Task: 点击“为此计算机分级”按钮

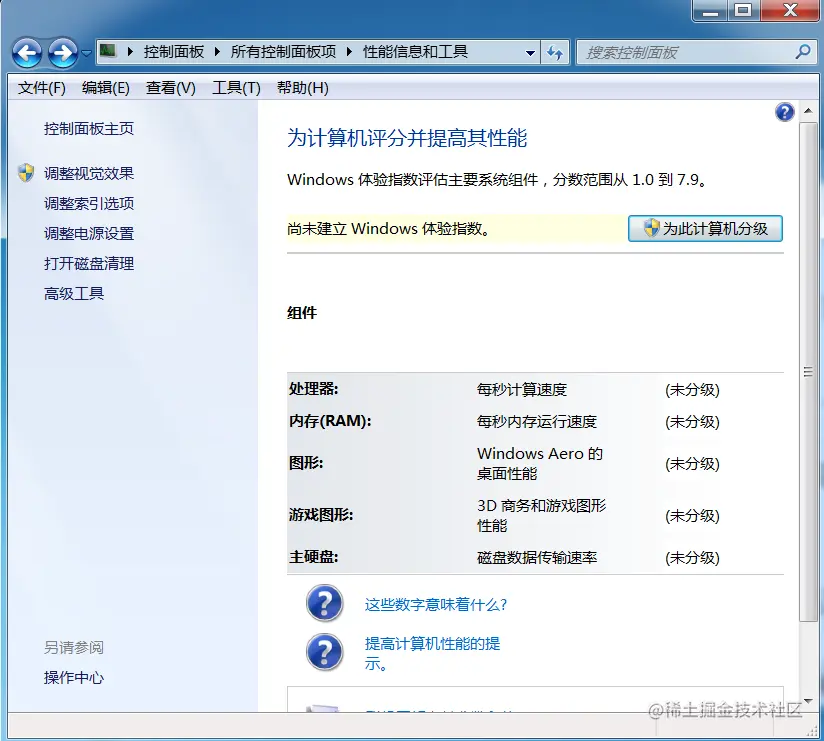Action: [x=705, y=229]
